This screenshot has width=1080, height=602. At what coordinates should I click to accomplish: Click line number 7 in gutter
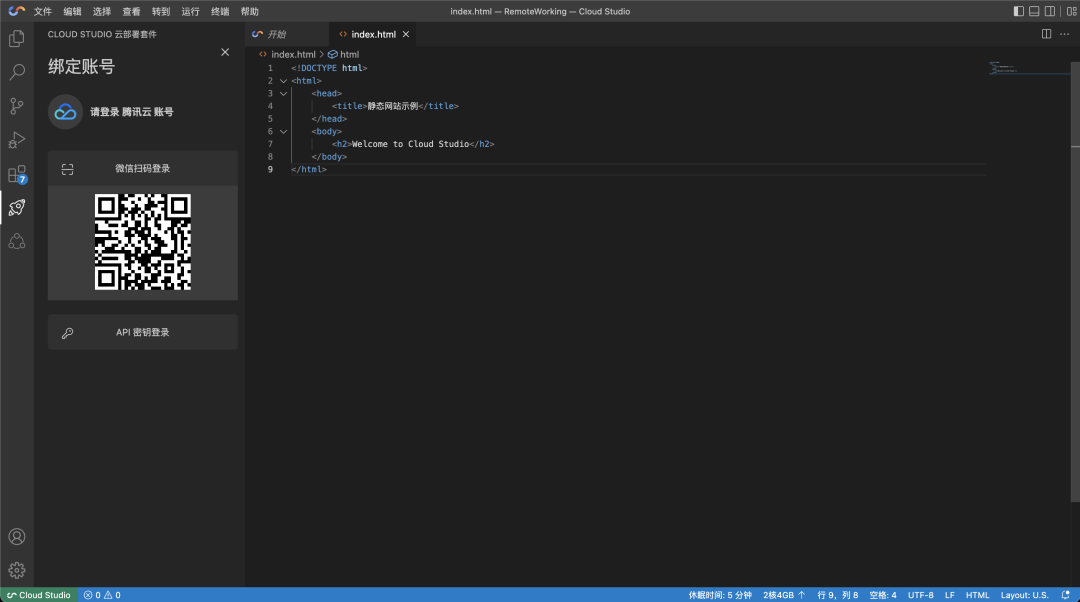(270, 144)
